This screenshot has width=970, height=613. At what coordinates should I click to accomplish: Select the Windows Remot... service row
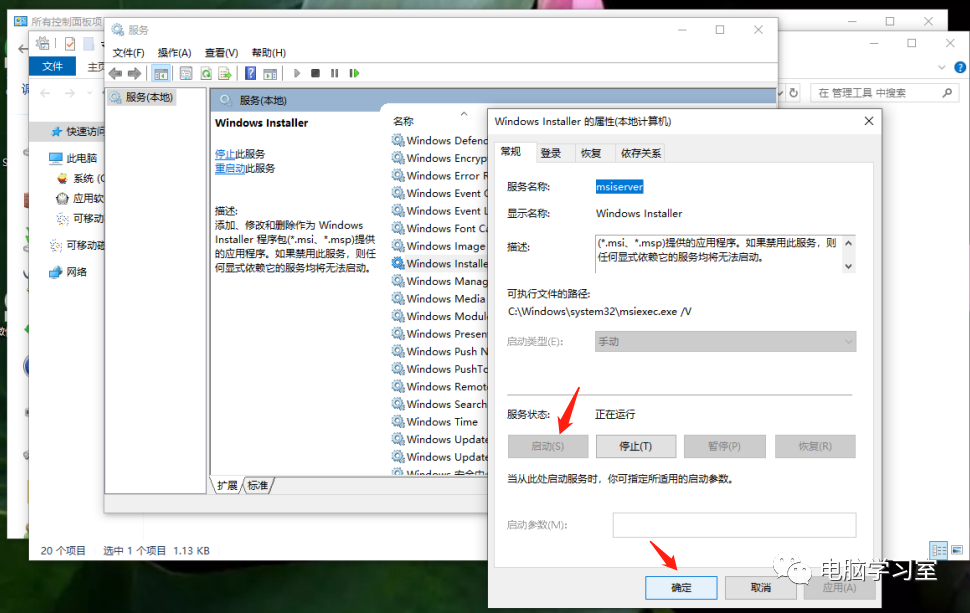440,387
